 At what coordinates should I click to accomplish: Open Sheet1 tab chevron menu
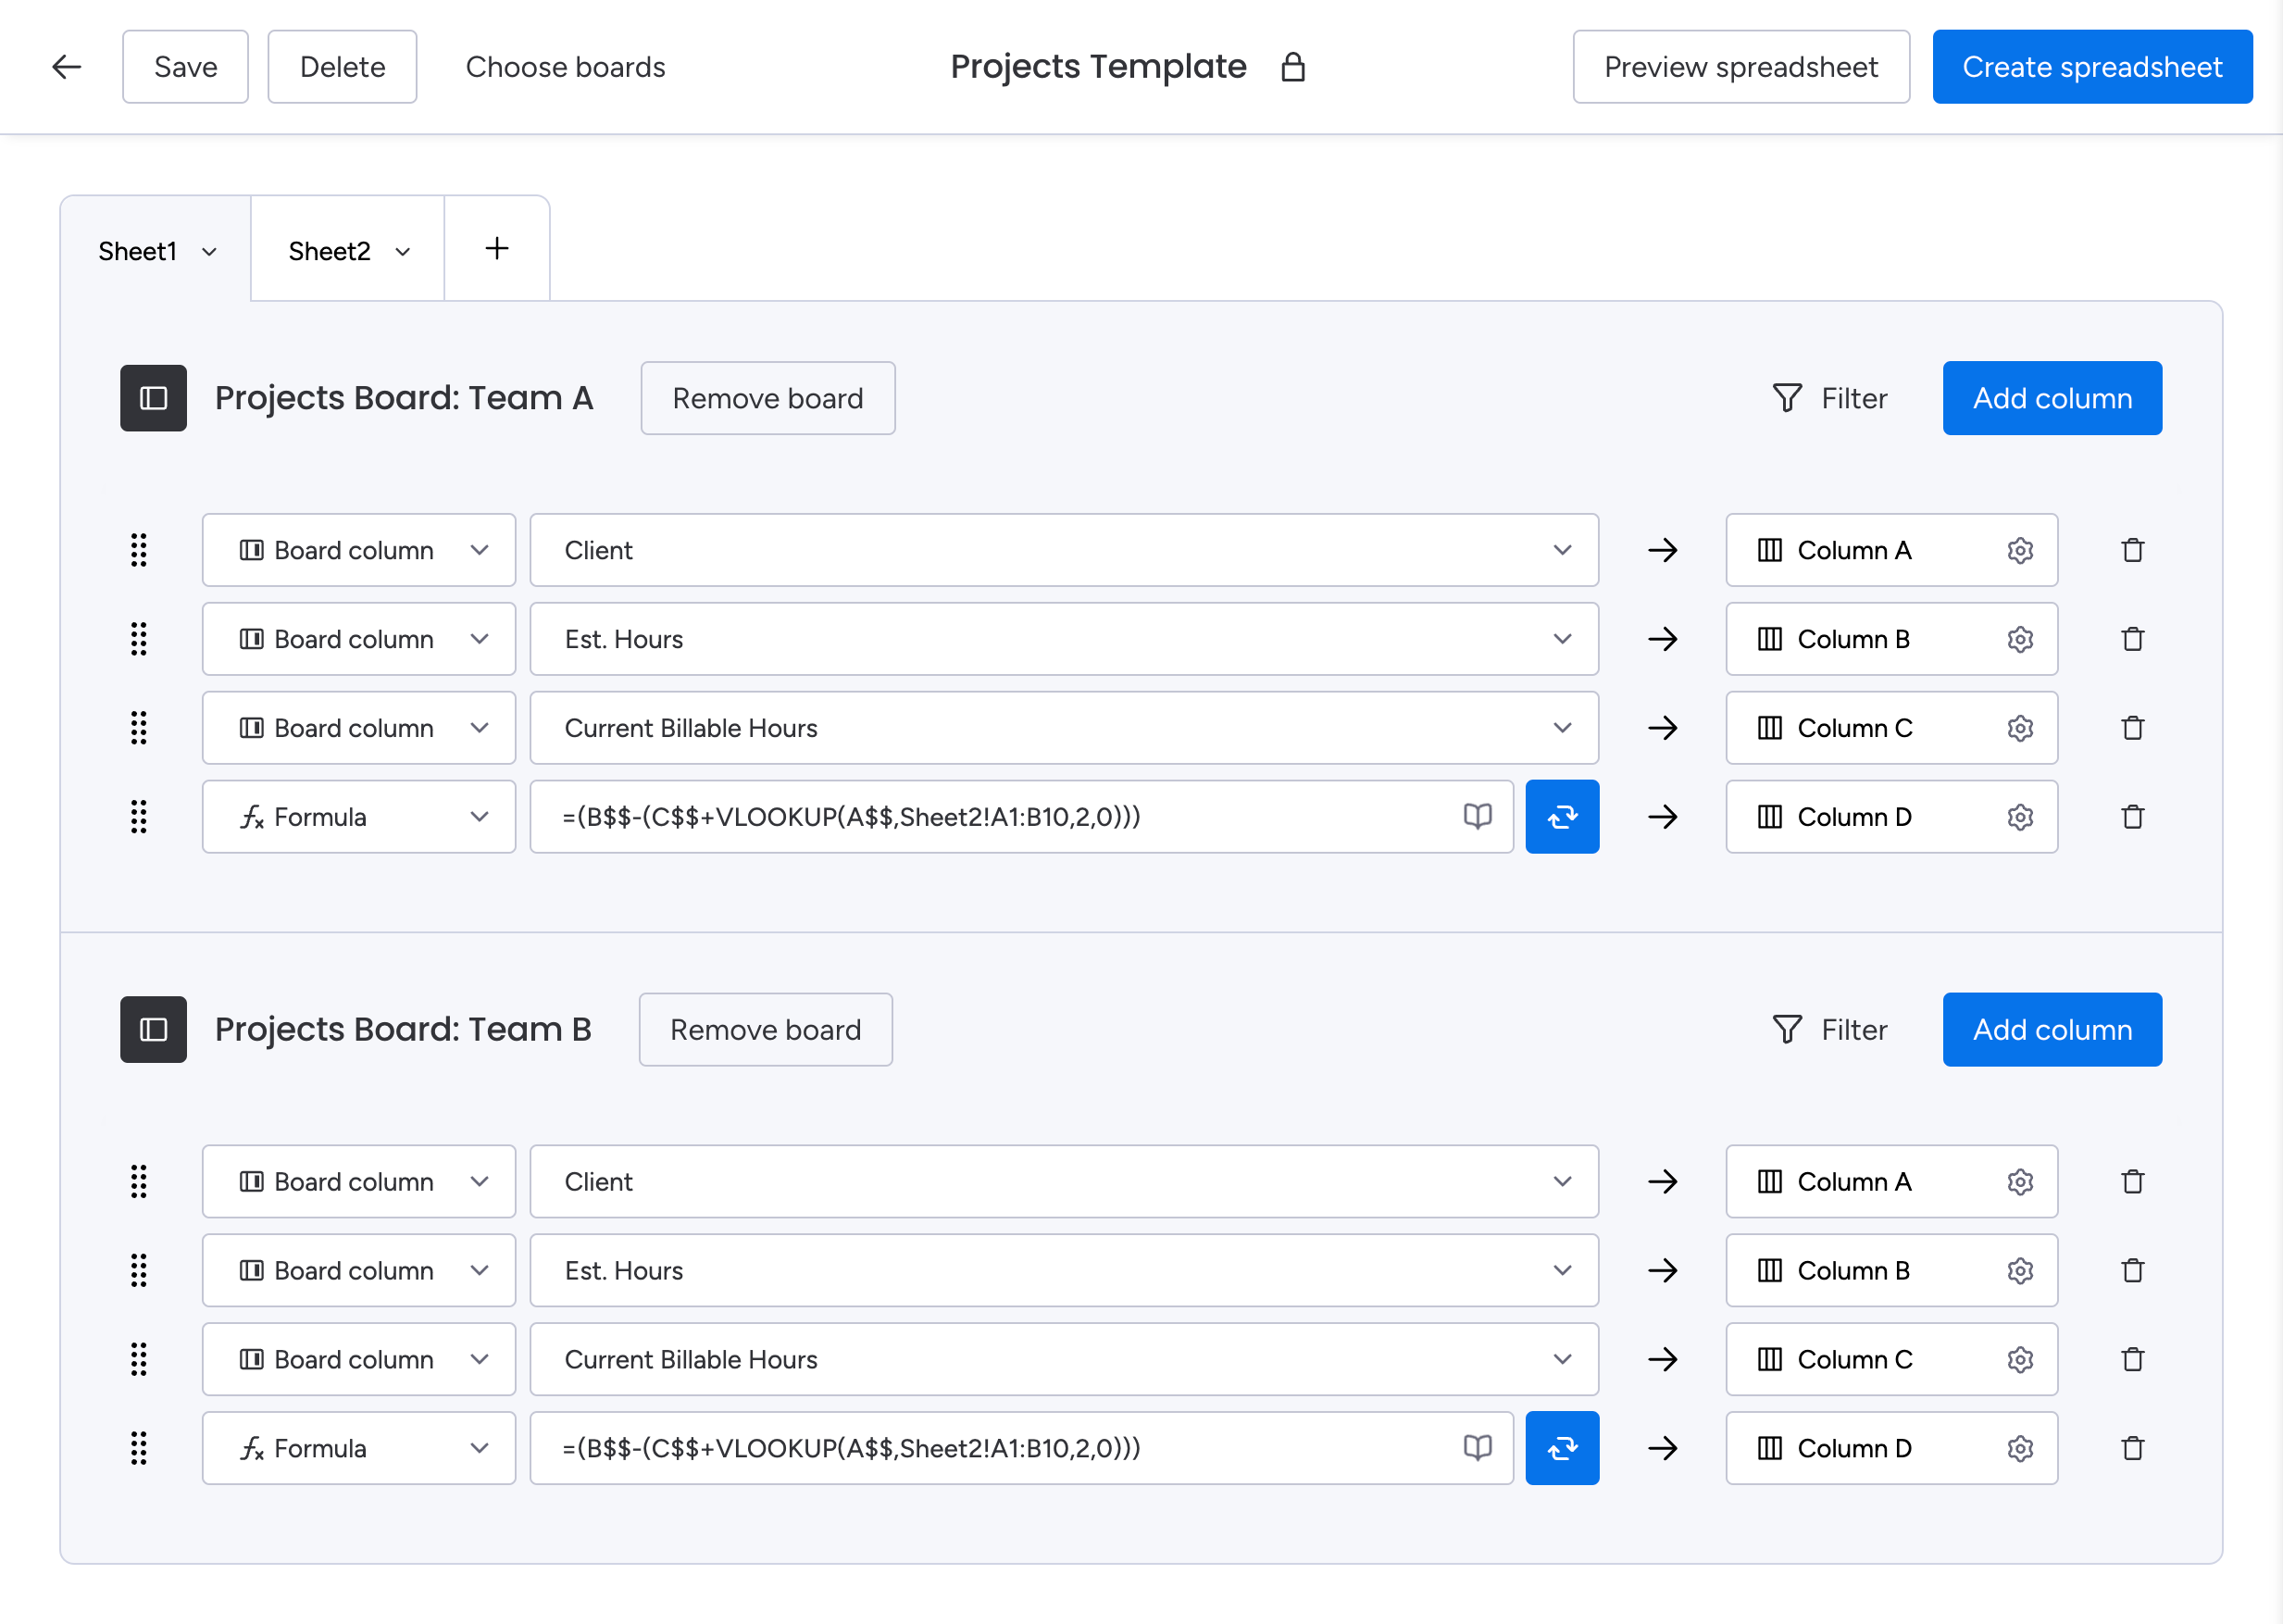point(210,252)
